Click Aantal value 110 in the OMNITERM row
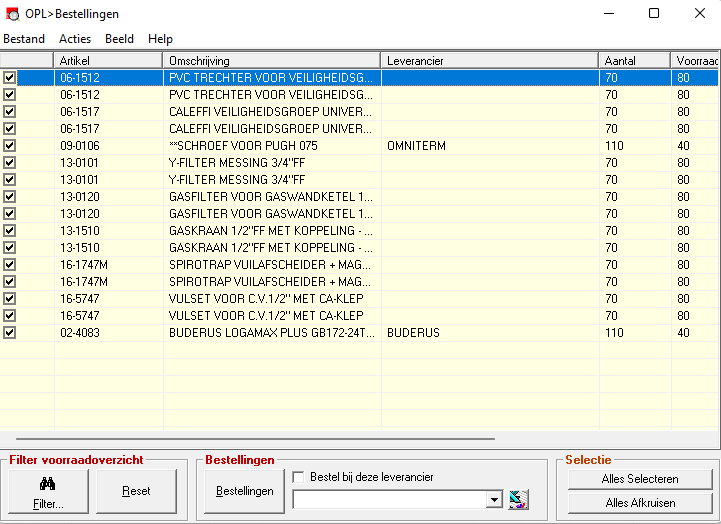This screenshot has width=721, height=524. click(x=614, y=146)
